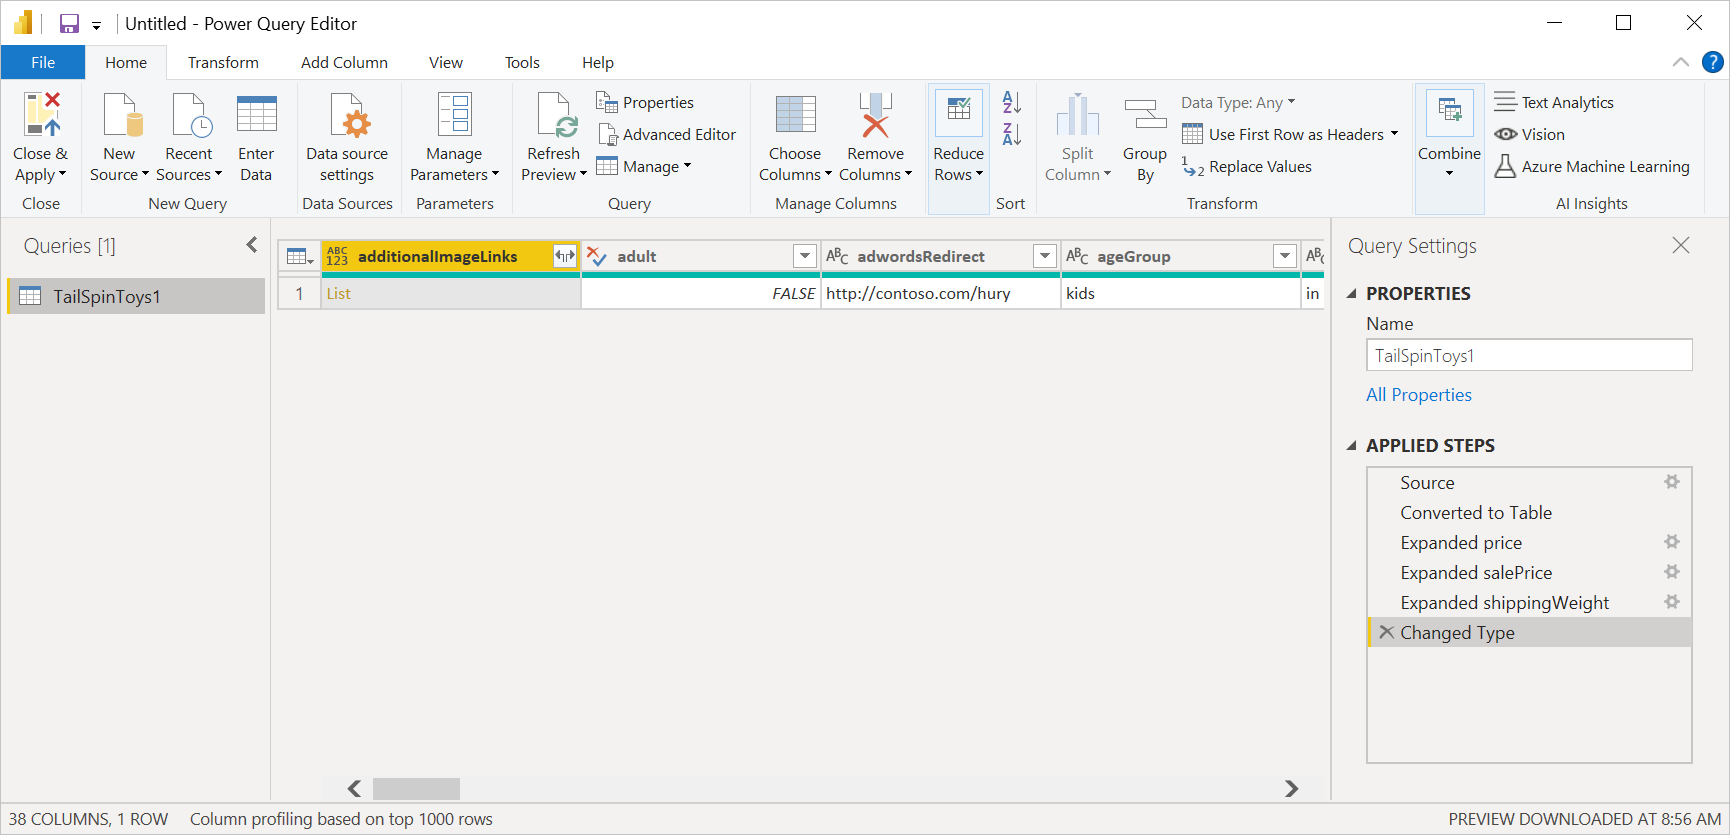The image size is (1730, 835).
Task: Click the http://contoso.com/hury cell
Action: coord(941,294)
